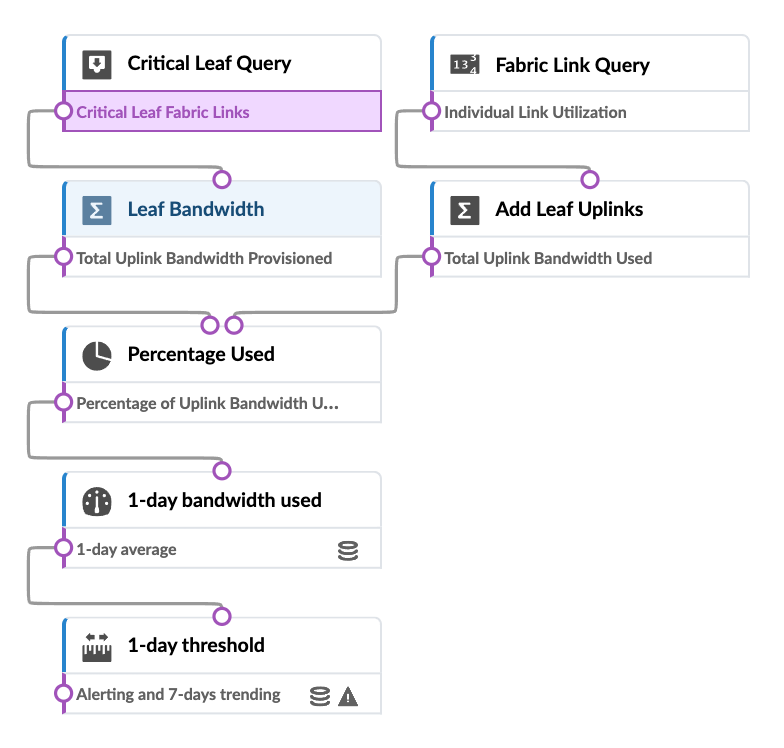
Task: Click the database icon on 1-day average
Action: coord(348,550)
